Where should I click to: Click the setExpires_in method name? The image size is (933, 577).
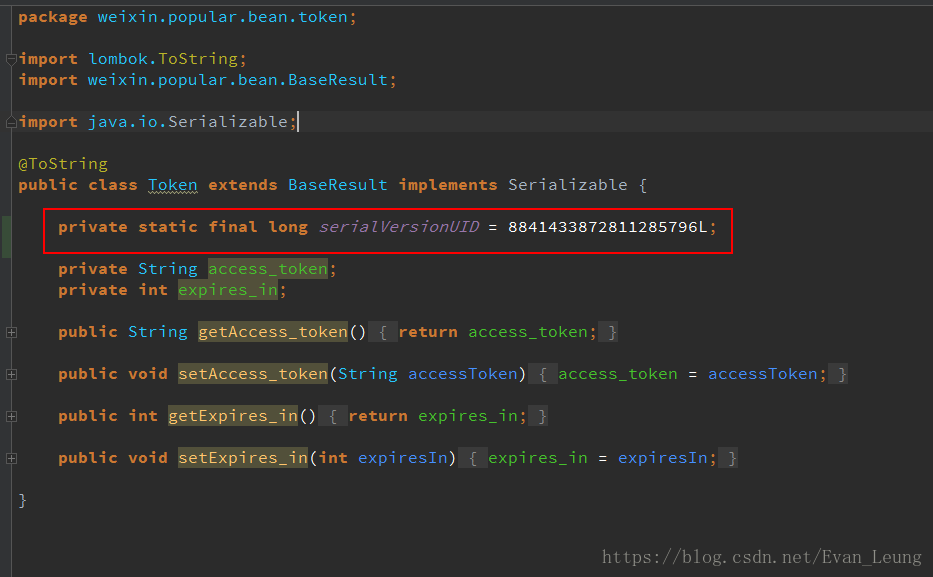243,458
